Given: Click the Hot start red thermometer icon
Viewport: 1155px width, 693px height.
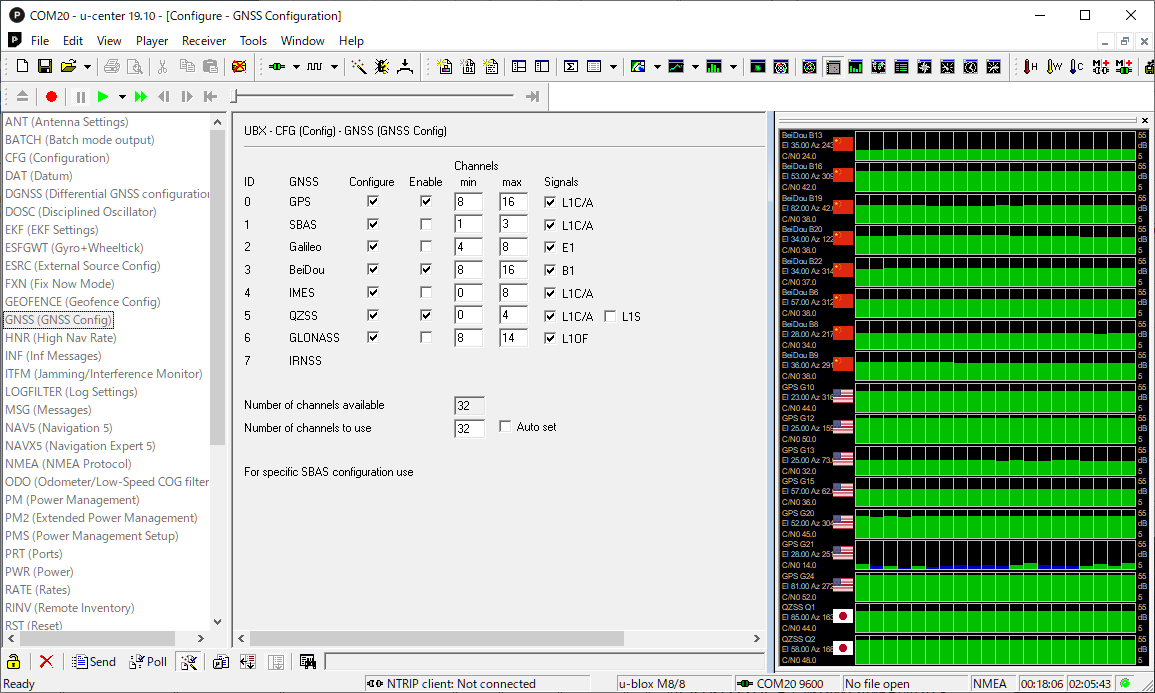Looking at the screenshot, I should coord(1031,66).
